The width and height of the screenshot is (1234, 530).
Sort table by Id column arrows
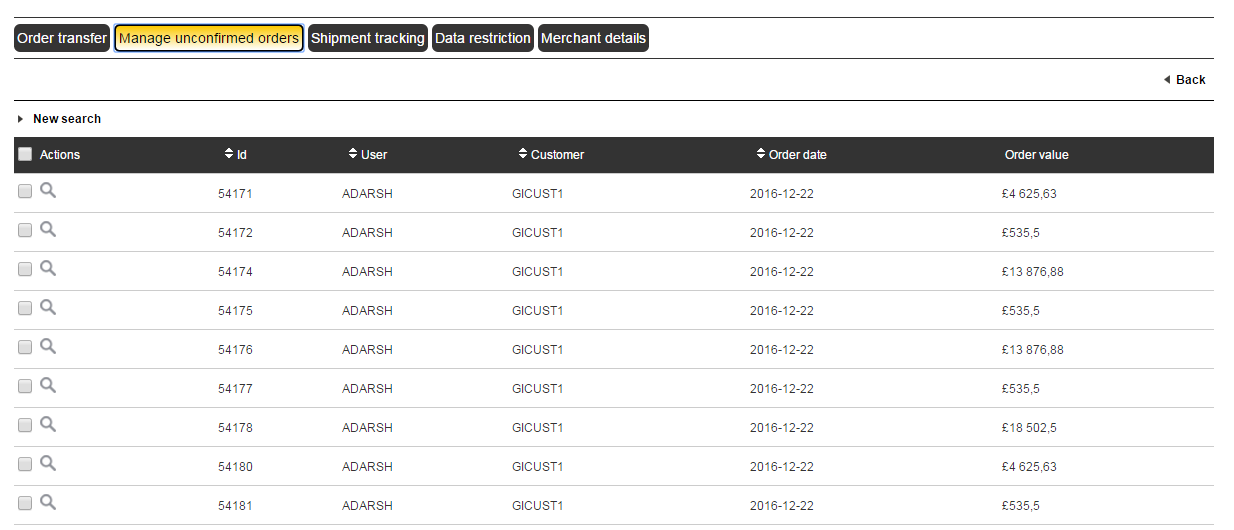click(229, 154)
